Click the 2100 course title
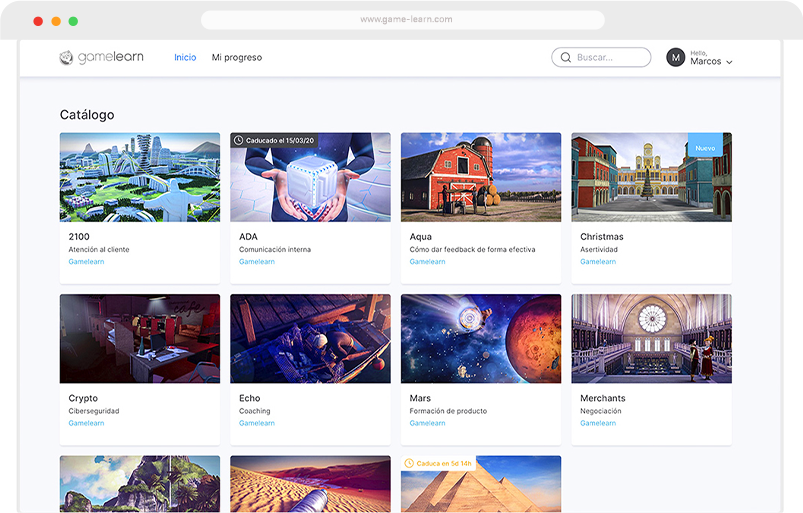 pos(79,237)
